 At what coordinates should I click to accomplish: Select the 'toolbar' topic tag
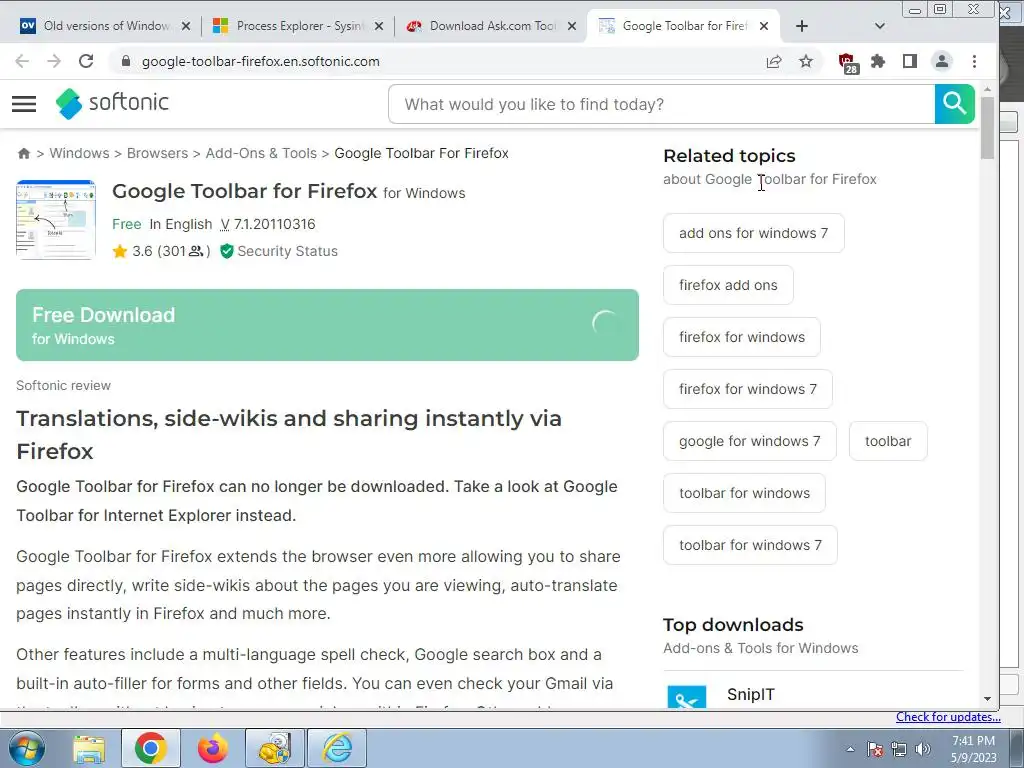888,441
